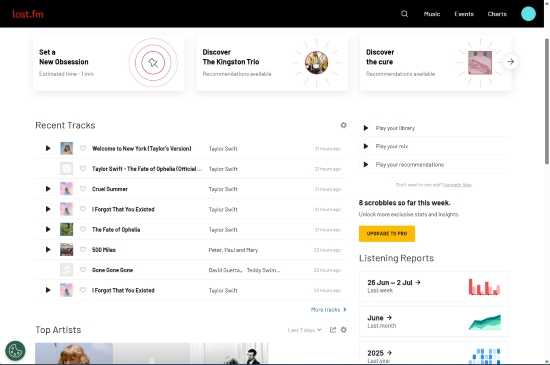
Task: Play Cruel Summer track
Action: [48, 189]
